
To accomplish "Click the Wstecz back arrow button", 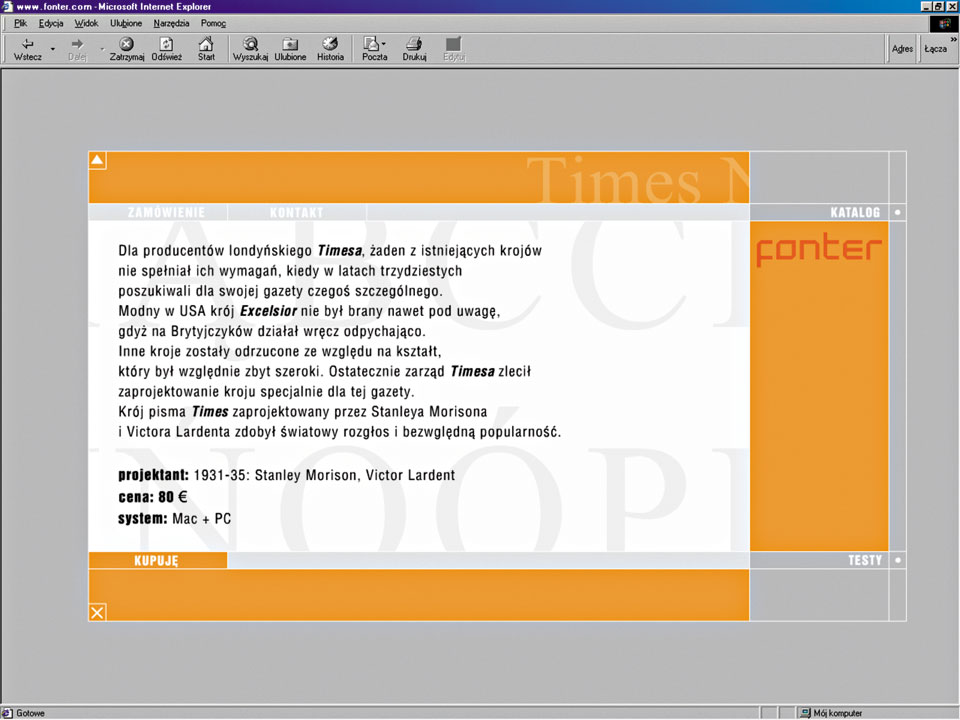I will [x=28, y=49].
